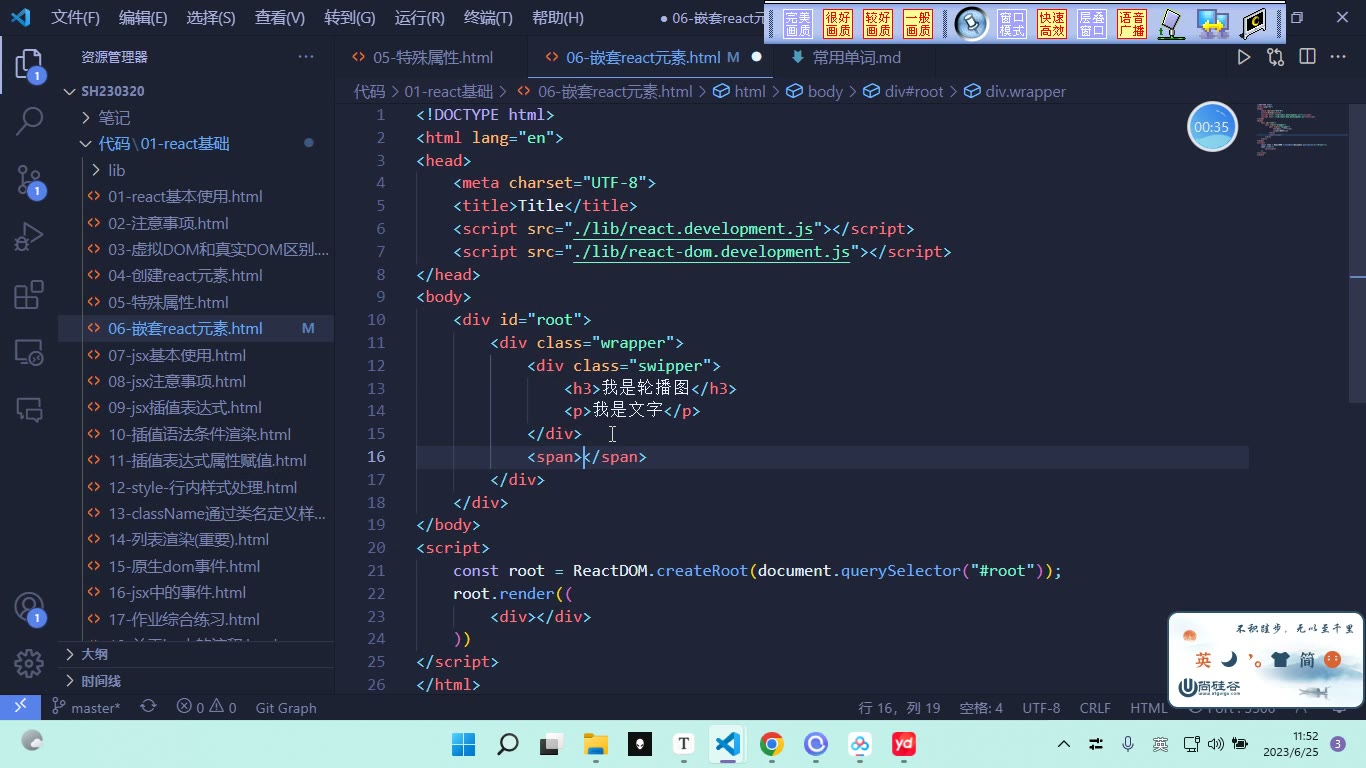Open the Accounts icon in activity bar
This screenshot has height=768, width=1366.
pyautogui.click(x=29, y=608)
